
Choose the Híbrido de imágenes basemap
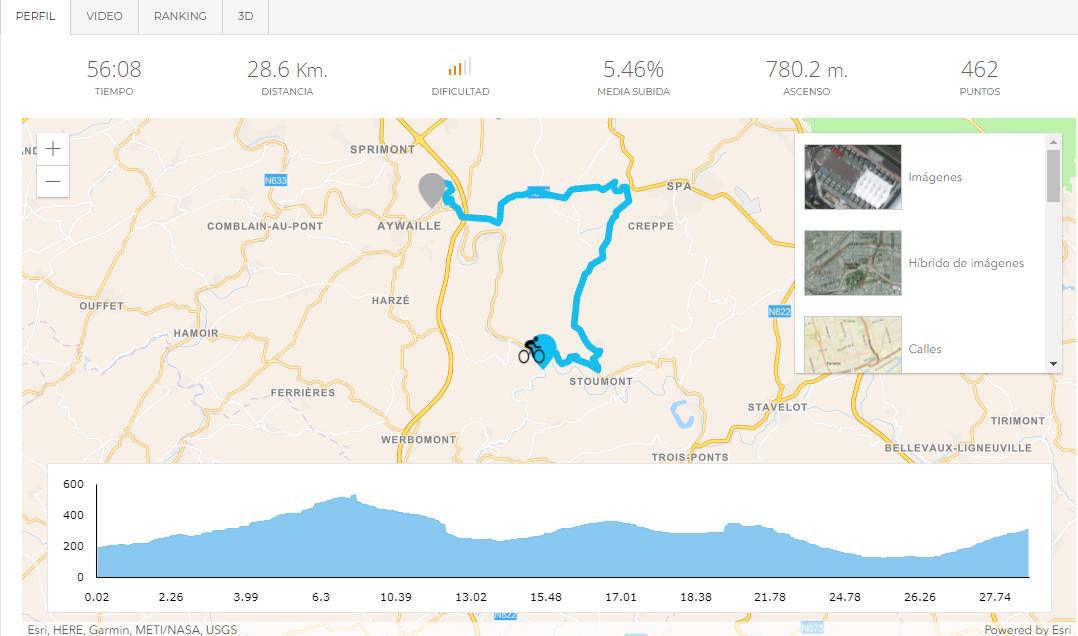tap(852, 263)
